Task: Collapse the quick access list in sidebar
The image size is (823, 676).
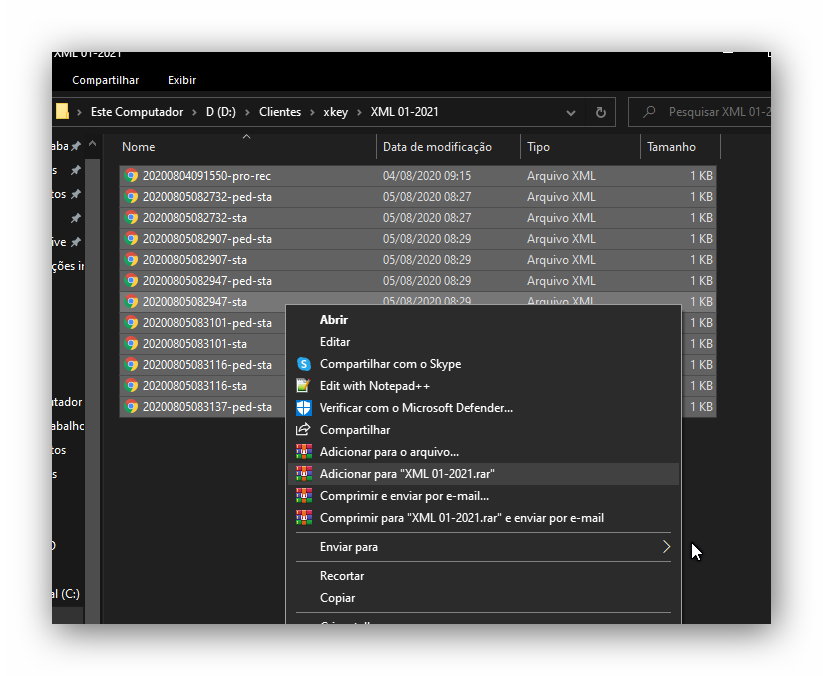Action: click(x=92, y=143)
